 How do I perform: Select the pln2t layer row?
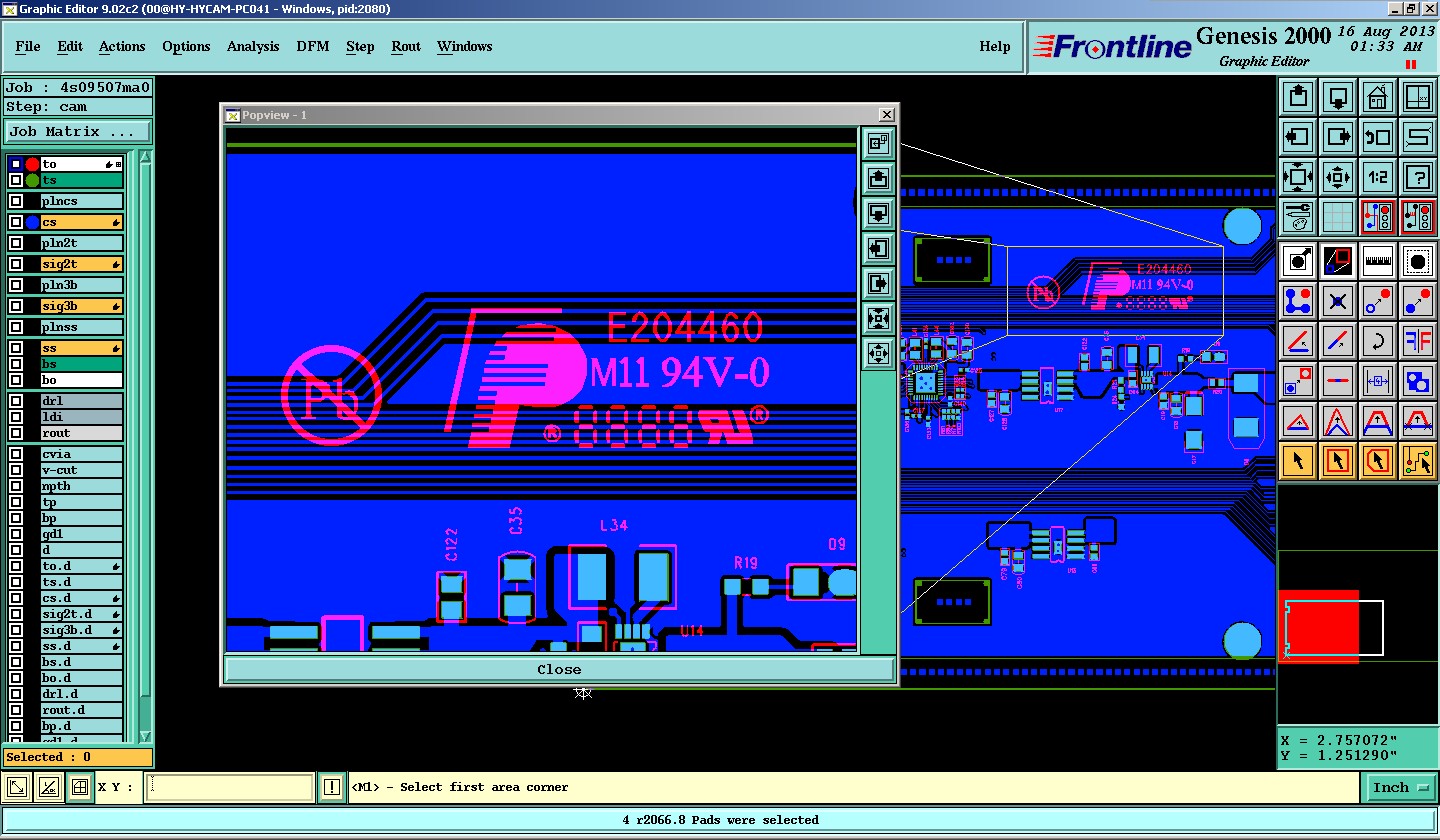(82, 243)
